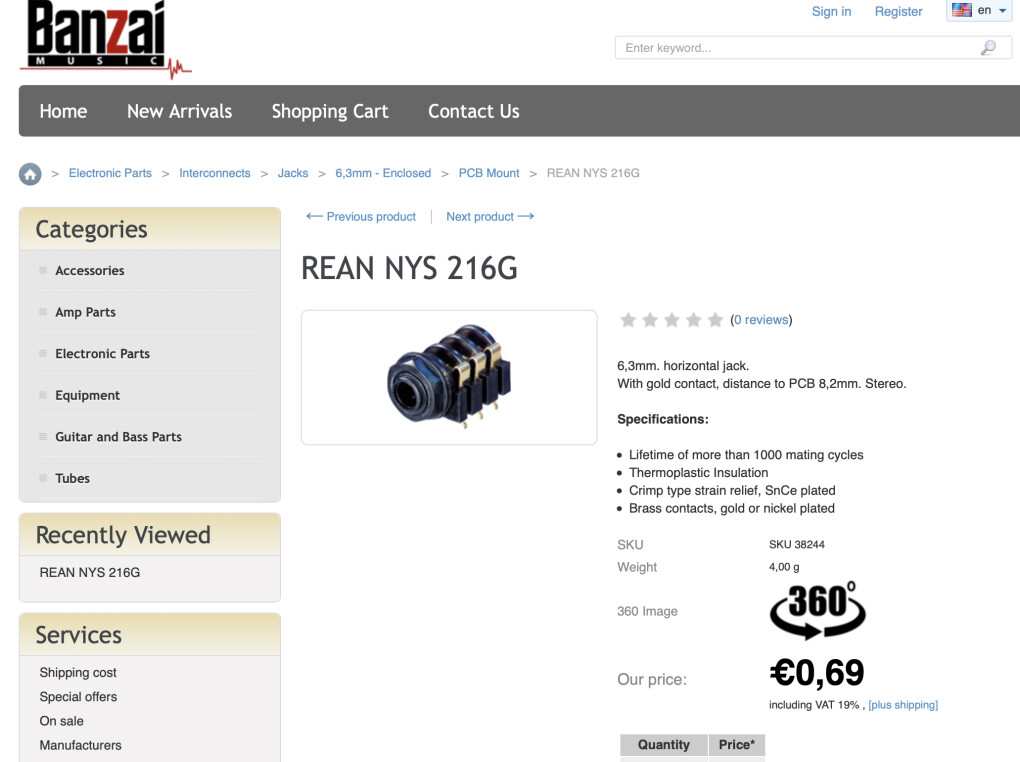Go to Interconnects breadcrumb
The height and width of the screenshot is (762, 1020).
pyautogui.click(x=215, y=173)
